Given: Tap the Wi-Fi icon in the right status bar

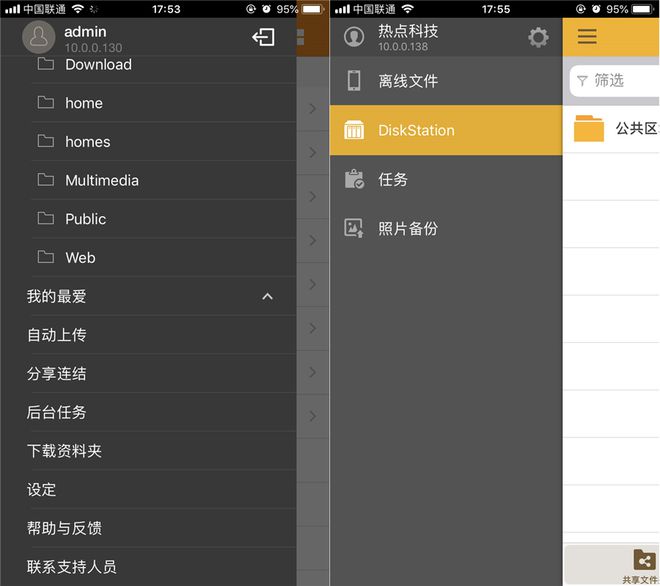Looking at the screenshot, I should coord(407,8).
